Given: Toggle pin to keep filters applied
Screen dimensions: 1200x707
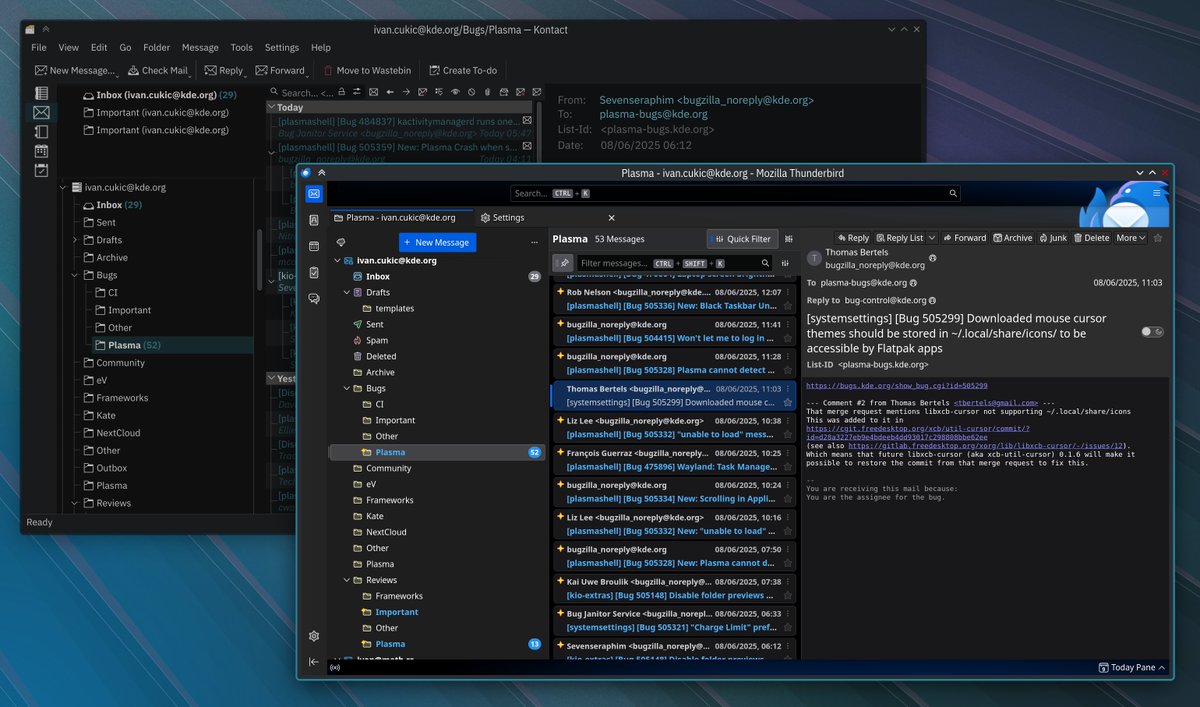Looking at the screenshot, I should tap(564, 263).
